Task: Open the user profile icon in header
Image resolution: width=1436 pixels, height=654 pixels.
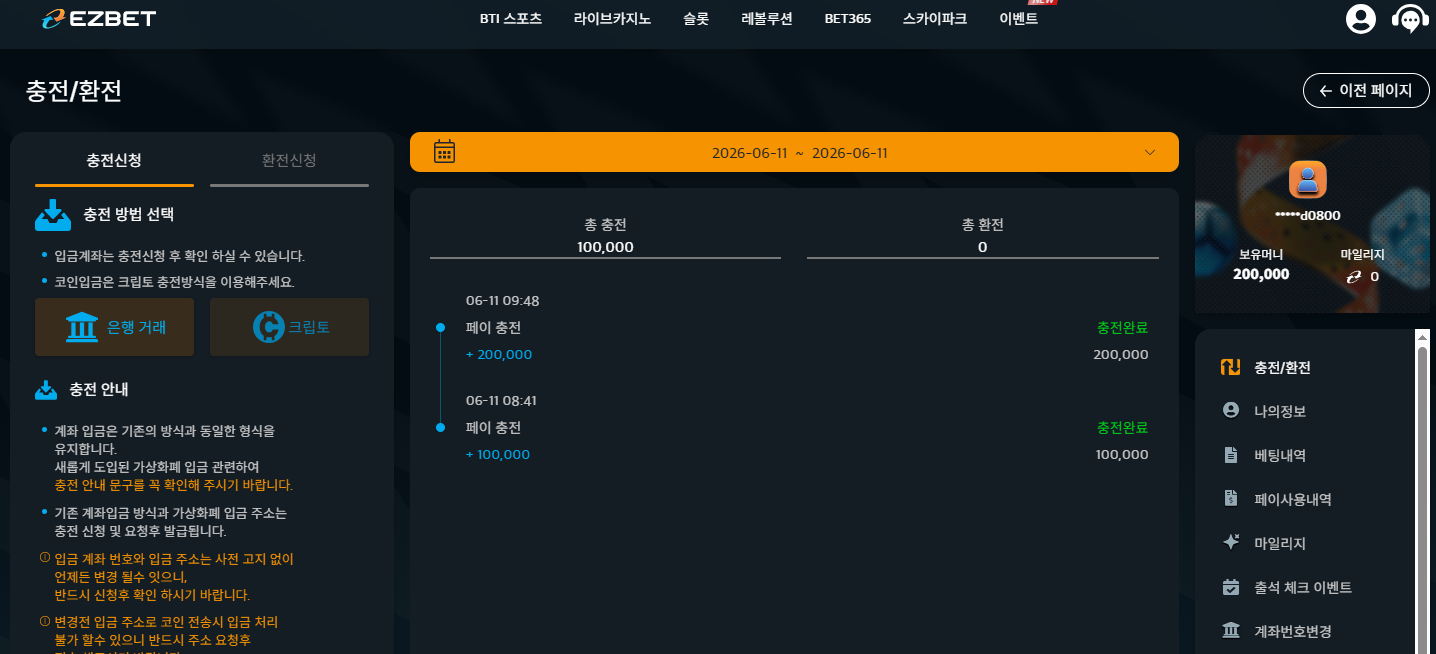Action: pyautogui.click(x=1361, y=18)
